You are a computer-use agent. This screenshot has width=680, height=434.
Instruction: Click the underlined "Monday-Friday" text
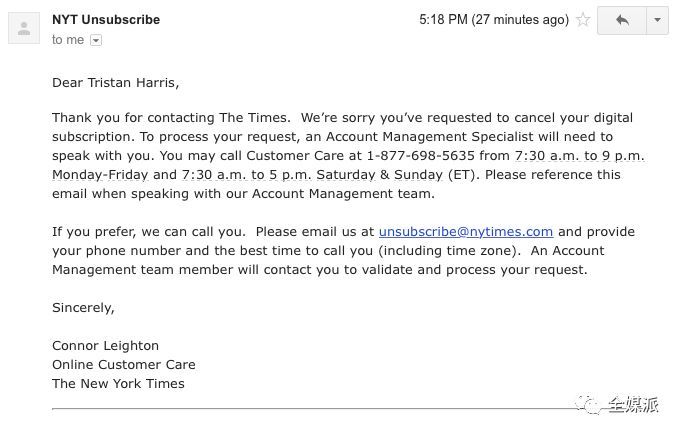[x=100, y=175]
